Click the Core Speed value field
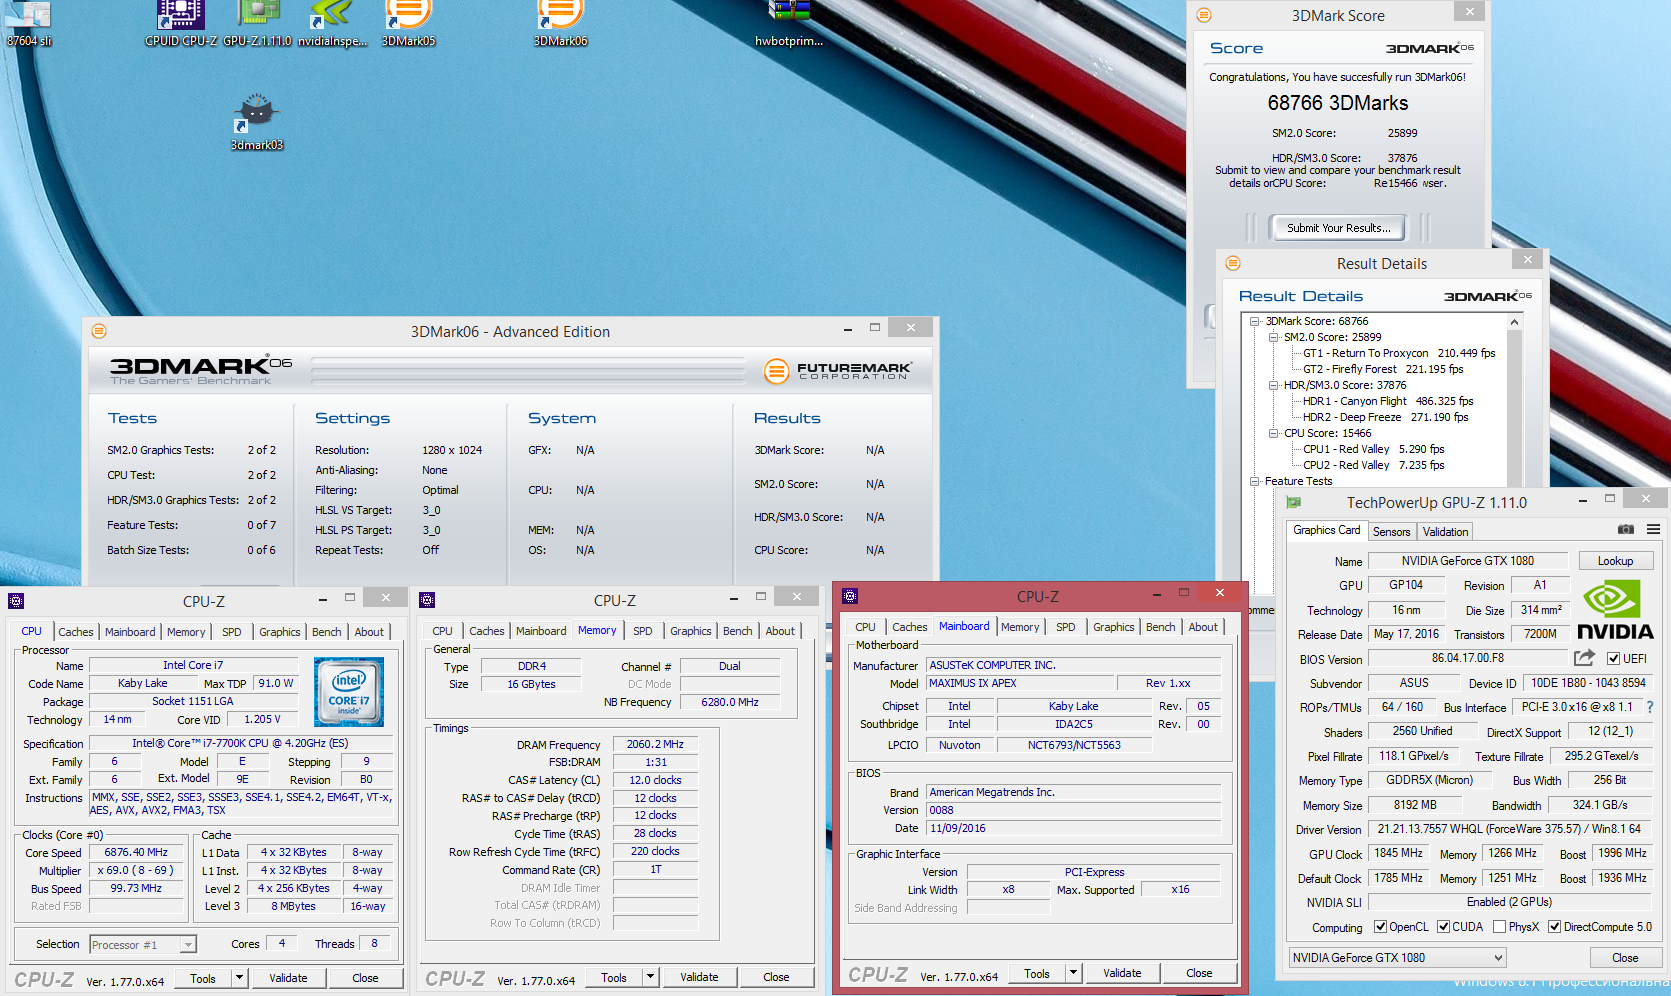The width and height of the screenshot is (1671, 996). [x=136, y=853]
